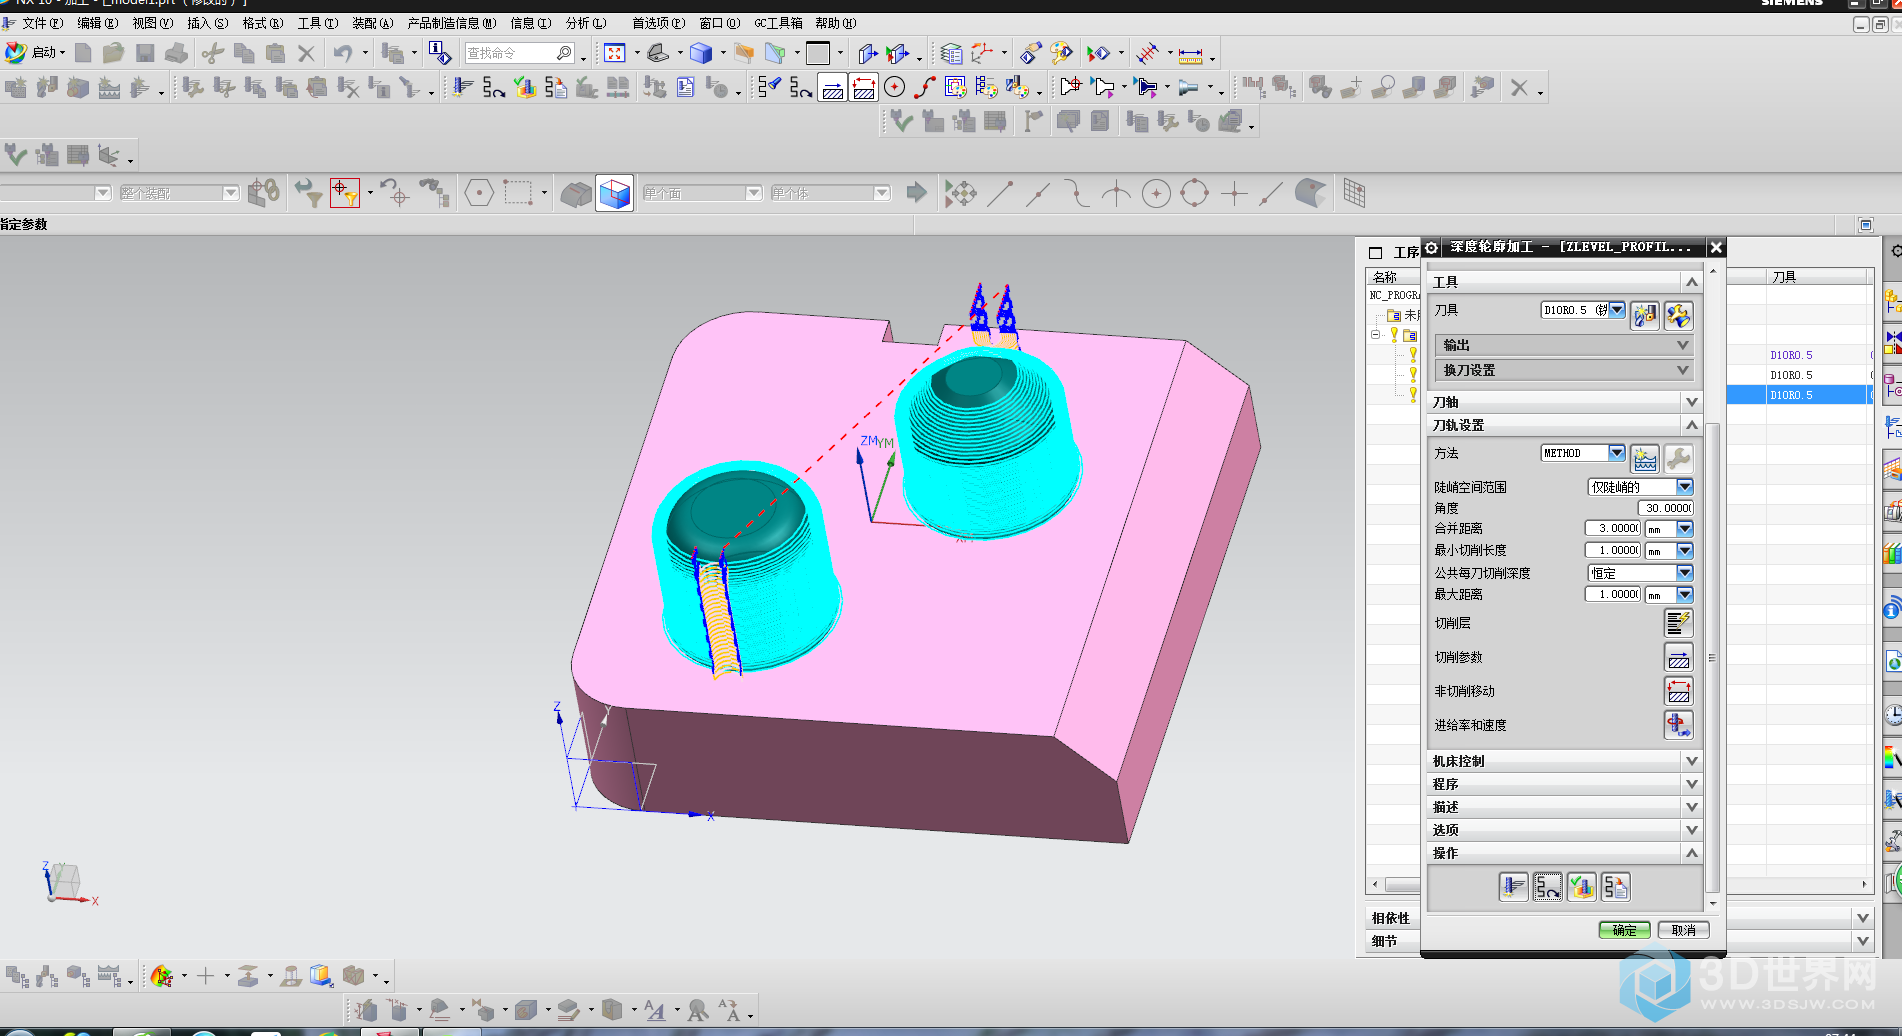This screenshot has width=1902, height=1036.
Task: Click the Undo arrow icon
Action: point(343,53)
